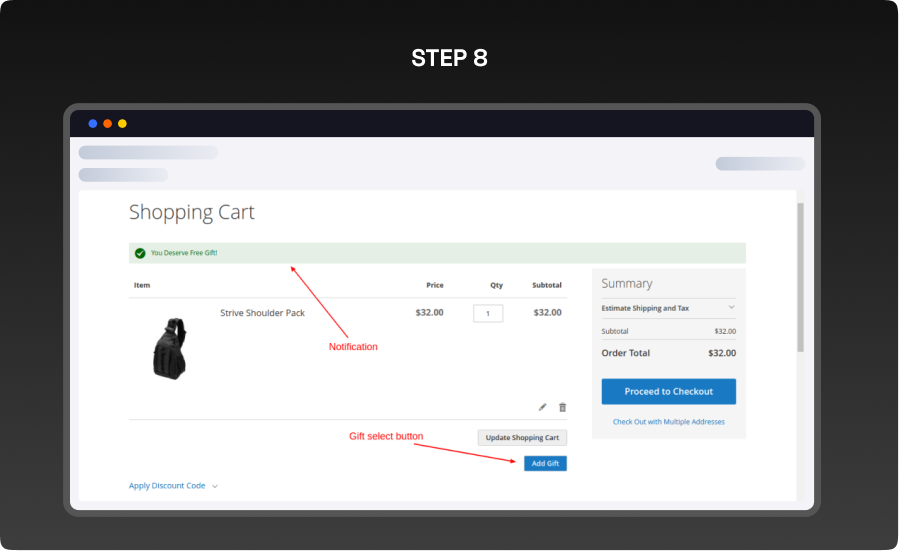899x551 pixels.
Task: Click the "You Deserve Free Gift!" notification message
Action: [184, 253]
